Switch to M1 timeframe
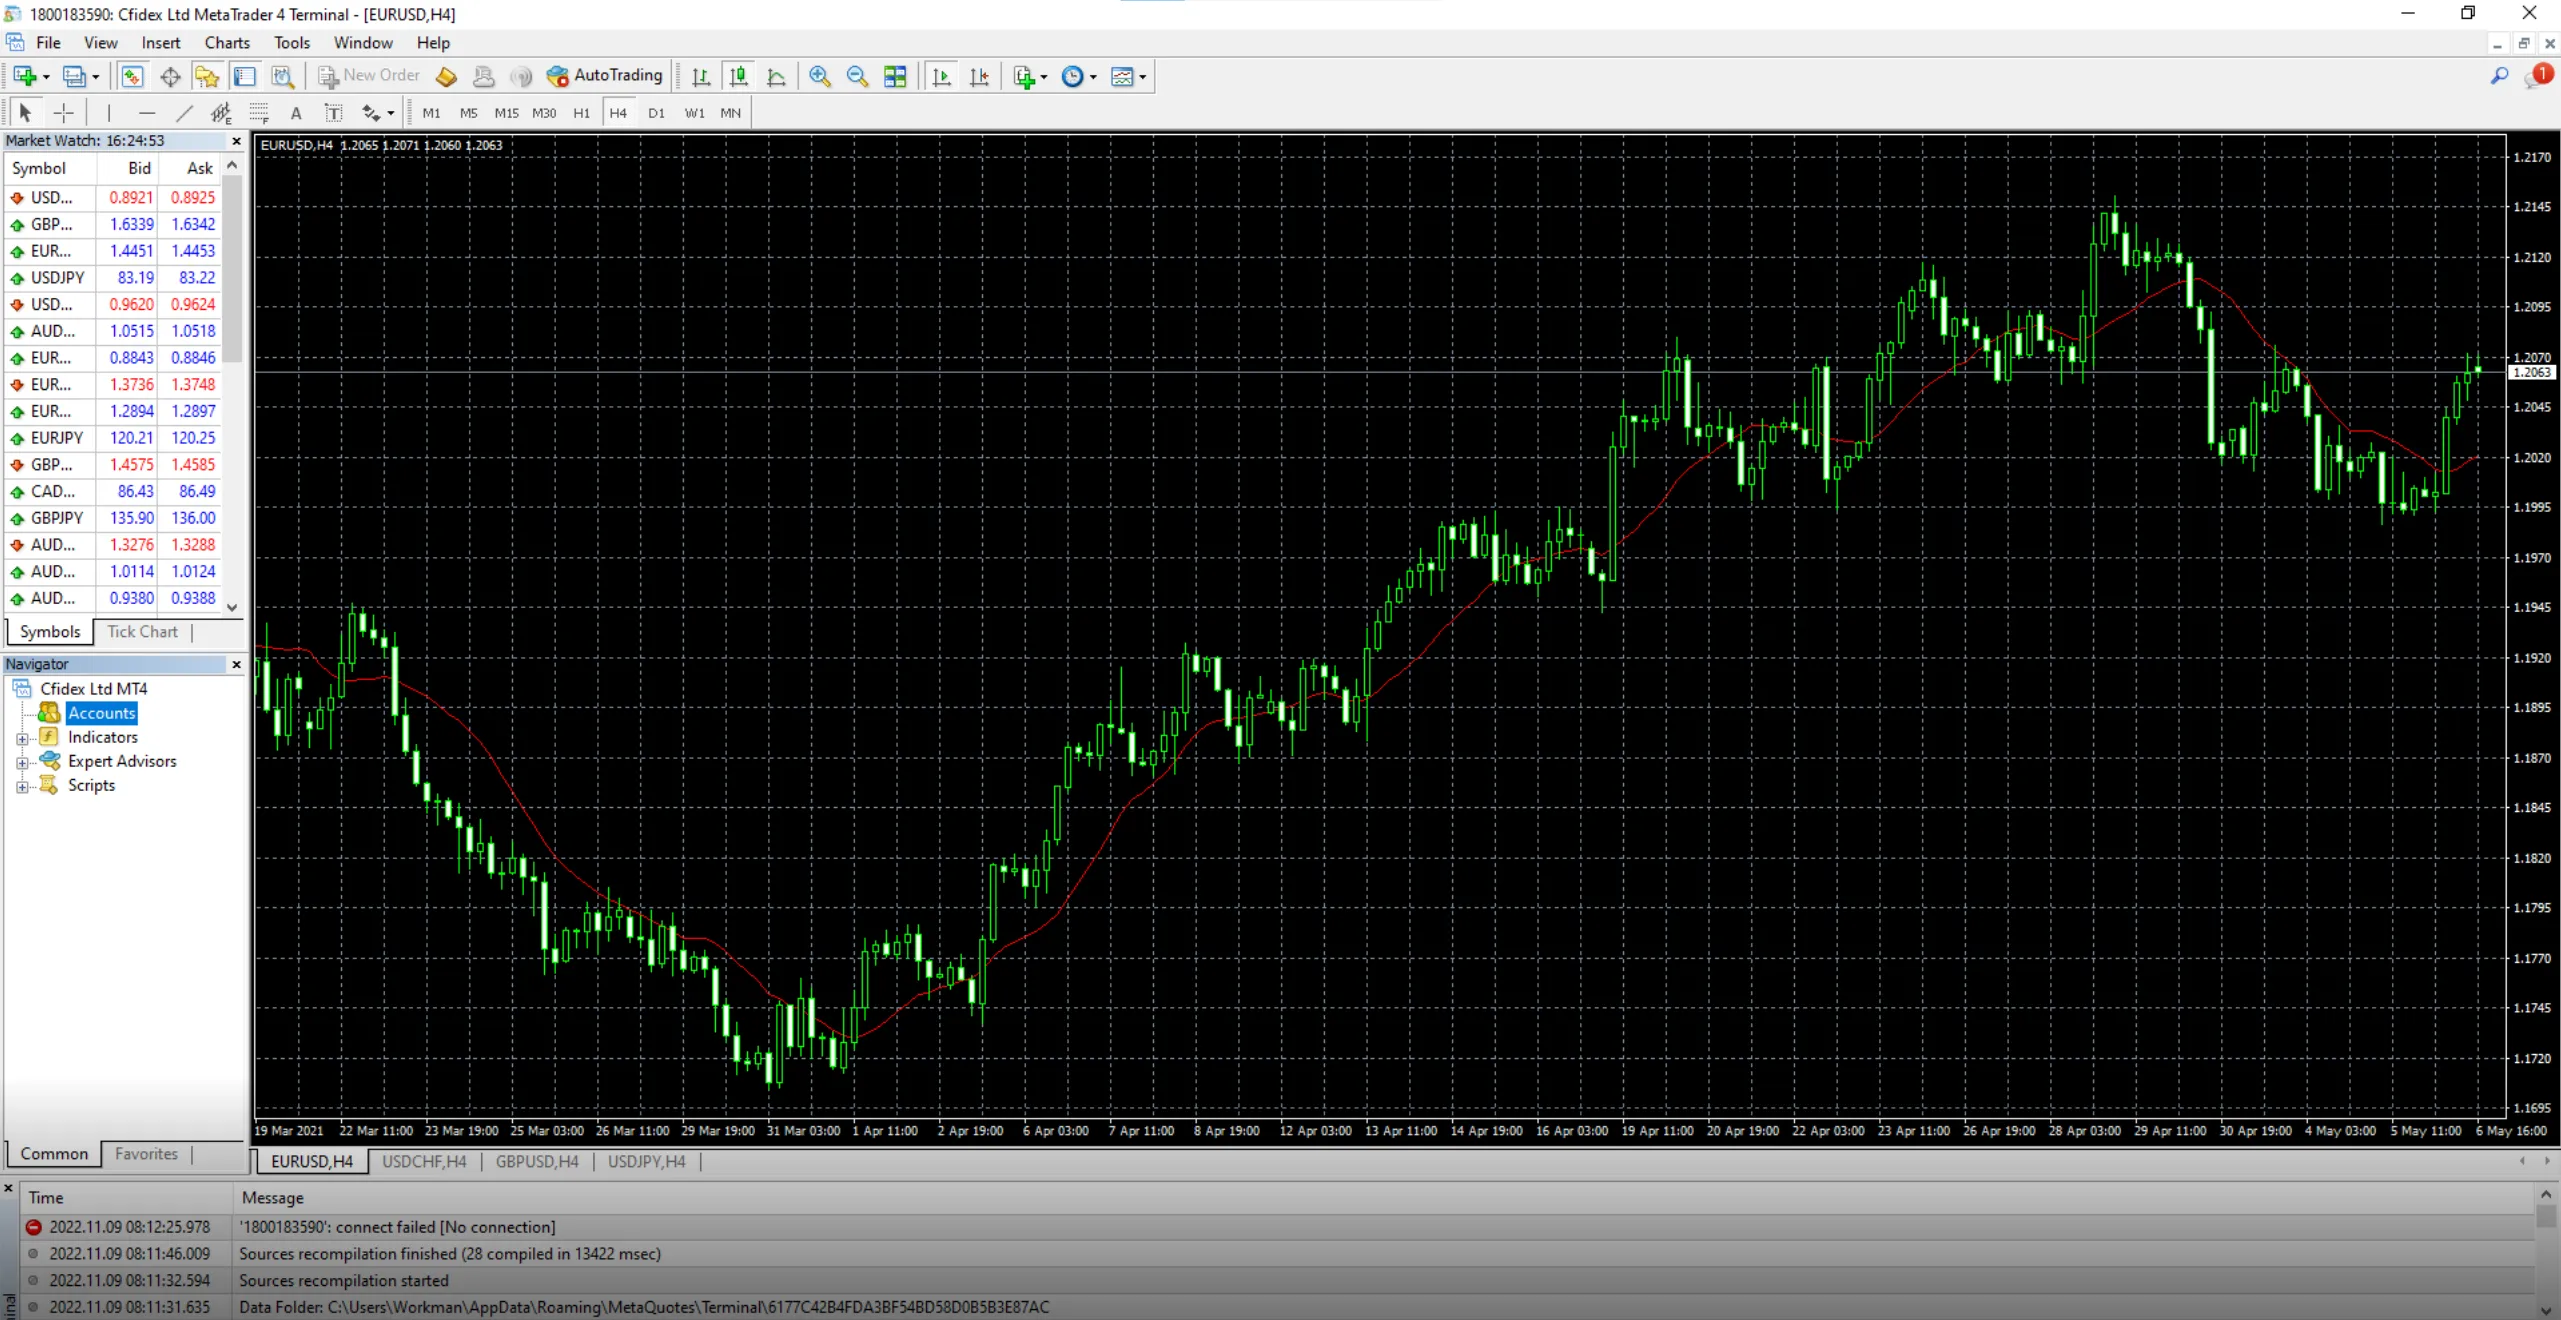This screenshot has height=1320, width=2561. pyautogui.click(x=431, y=113)
